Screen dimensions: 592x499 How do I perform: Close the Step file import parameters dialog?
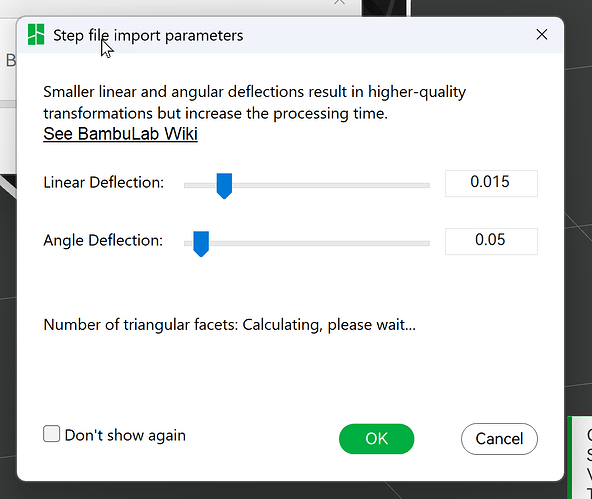point(542,34)
